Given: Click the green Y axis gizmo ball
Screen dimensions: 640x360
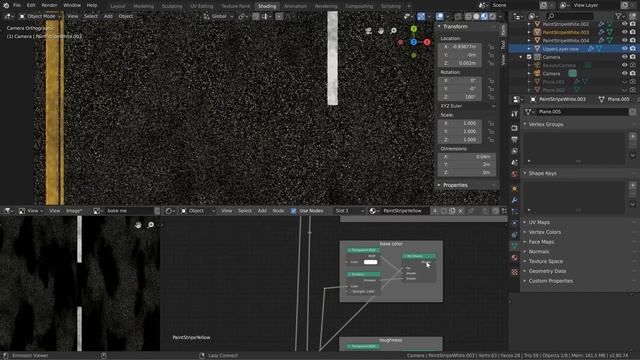Looking at the screenshot, I should point(414,29).
